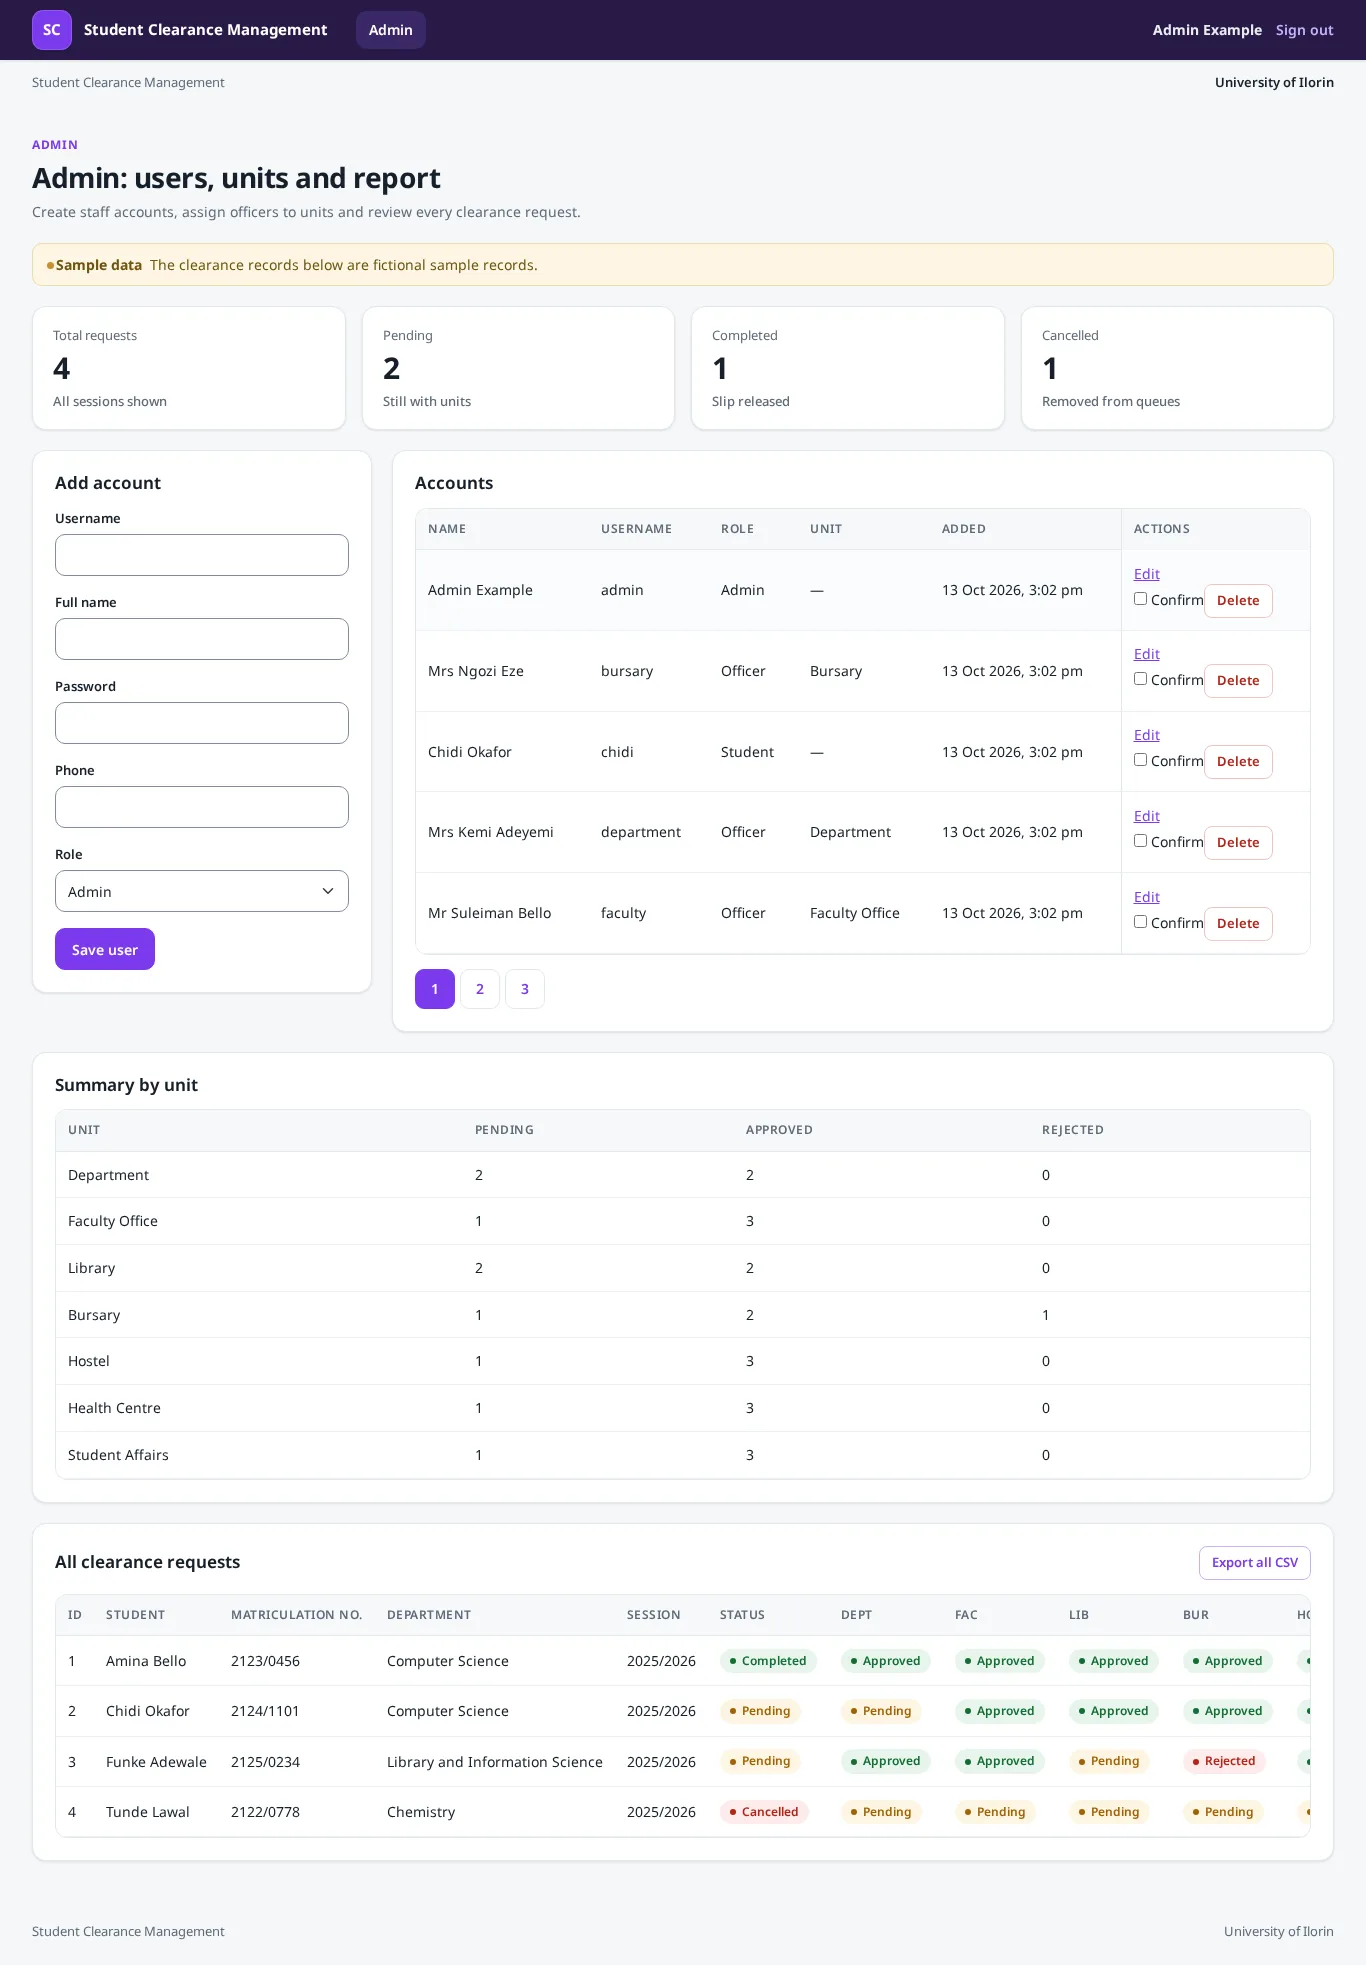
Task: Click the Rejected badge in Funke Adewale's row
Action: 1224,1761
